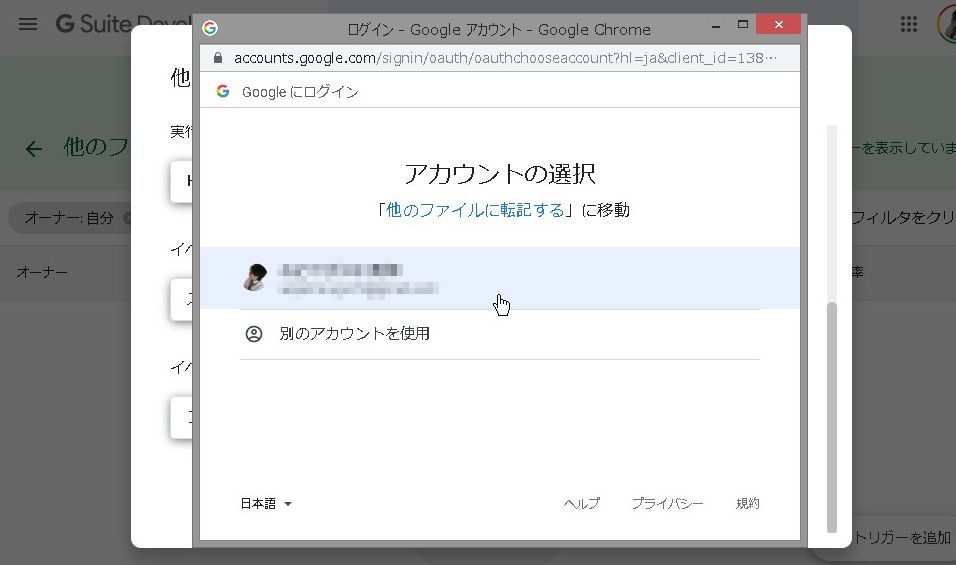This screenshot has width=956, height=565.
Task: Open the ヘルプ link
Action: 581,504
